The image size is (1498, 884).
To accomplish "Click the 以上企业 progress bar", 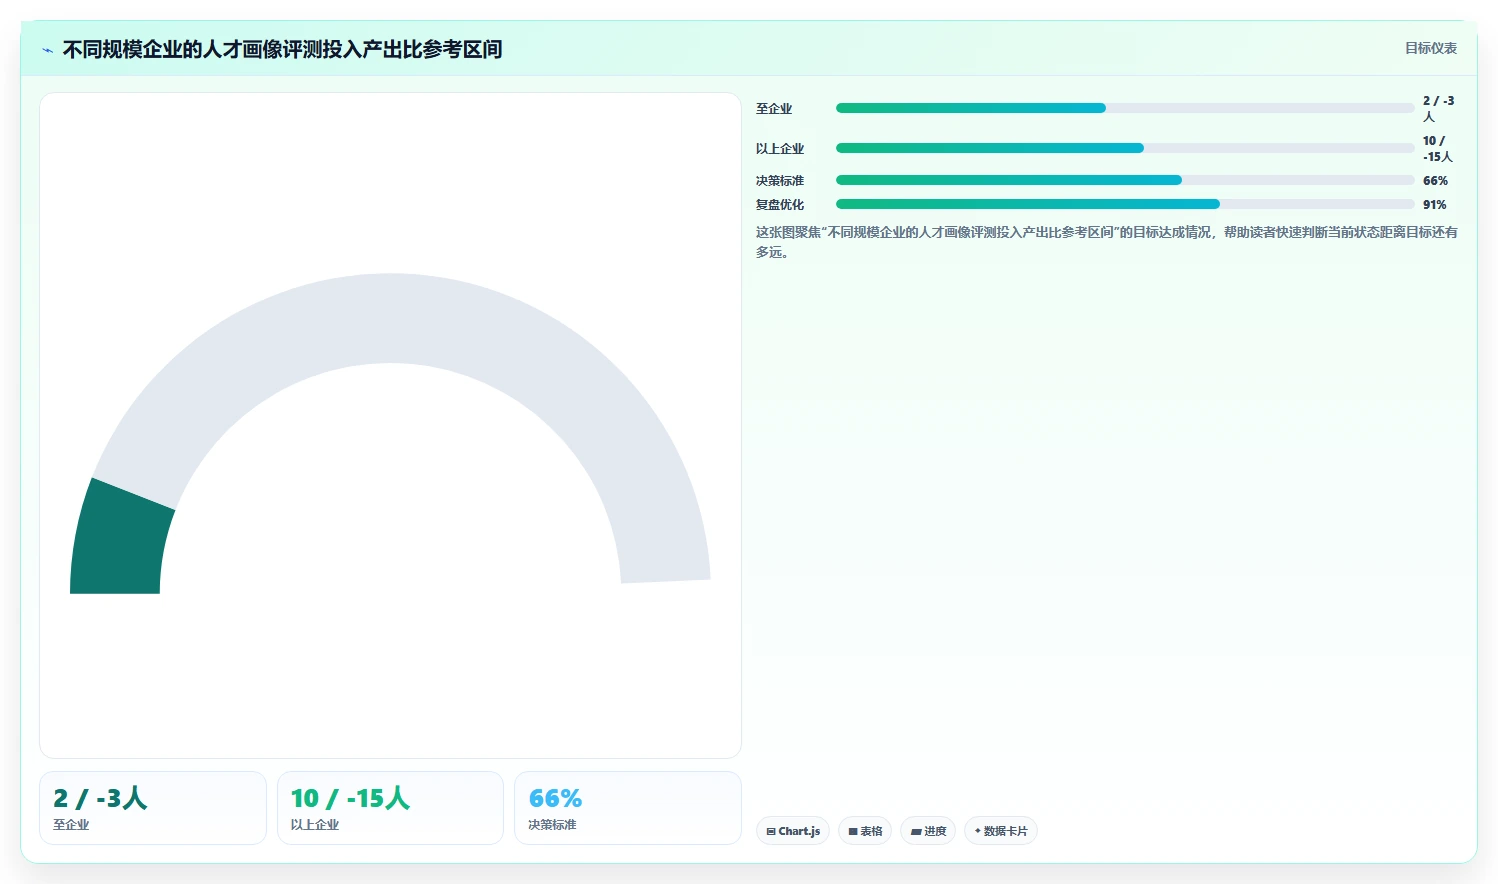I will 1125,148.
